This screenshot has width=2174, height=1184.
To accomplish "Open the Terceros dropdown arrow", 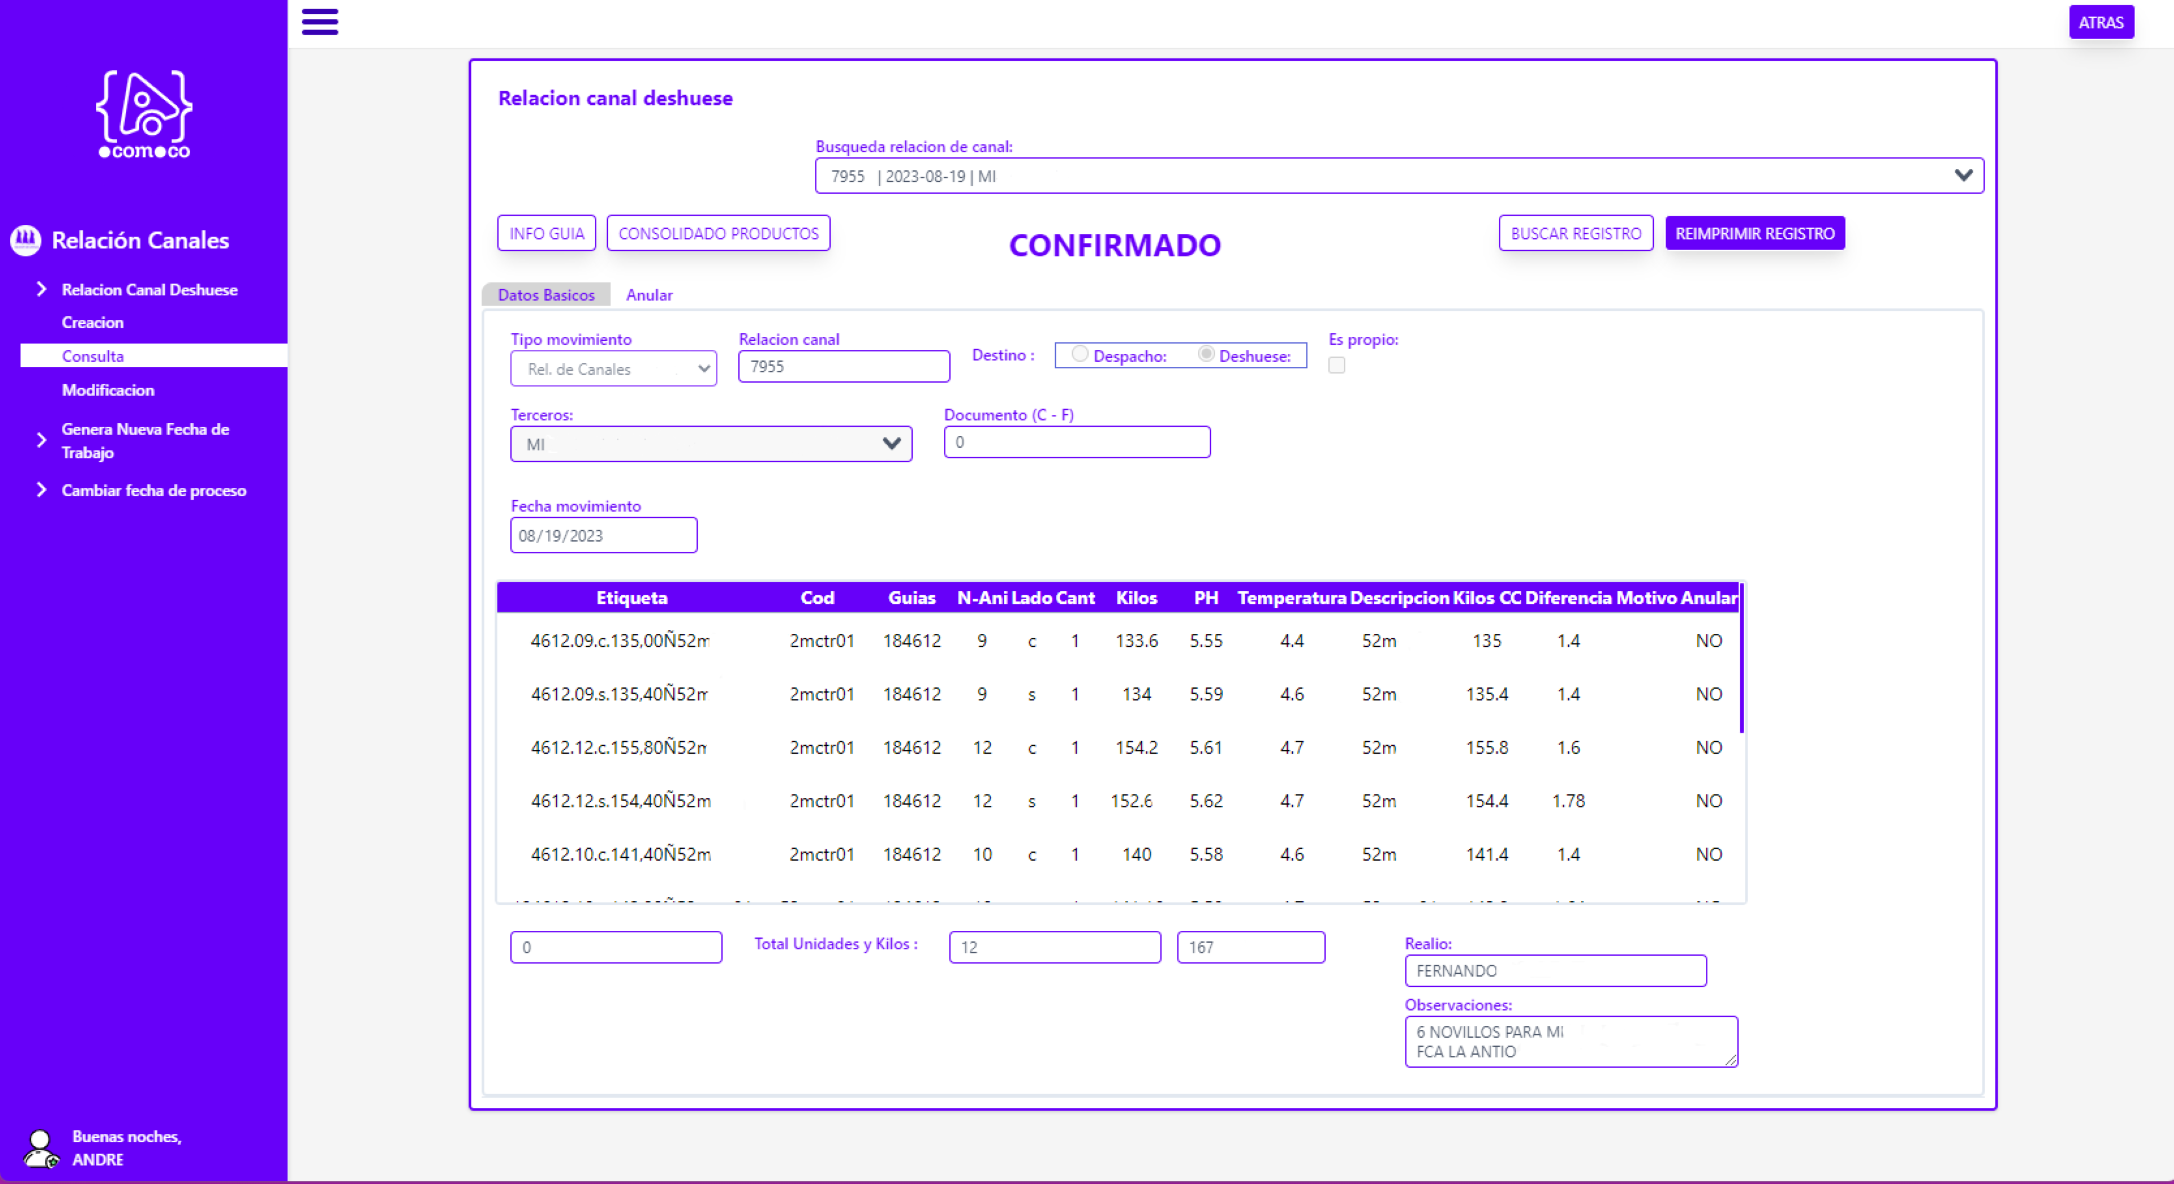I will [891, 444].
